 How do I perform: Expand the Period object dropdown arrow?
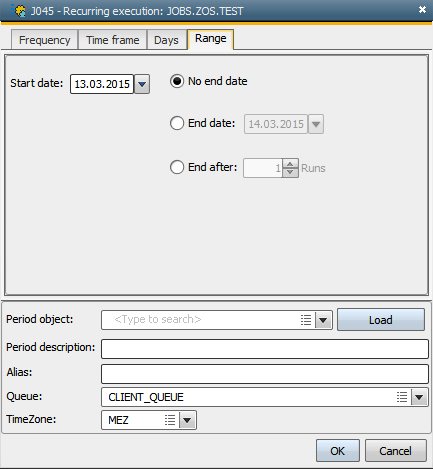[323, 320]
